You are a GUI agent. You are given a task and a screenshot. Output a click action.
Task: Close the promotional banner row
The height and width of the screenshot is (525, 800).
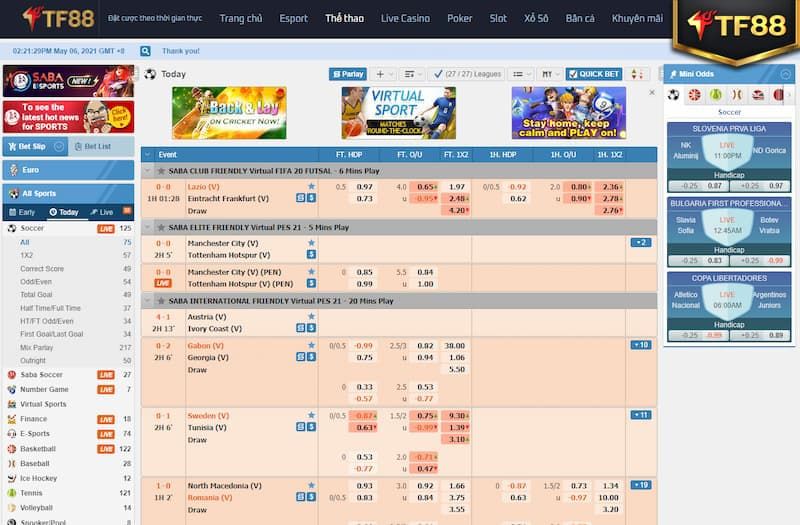click(x=652, y=92)
